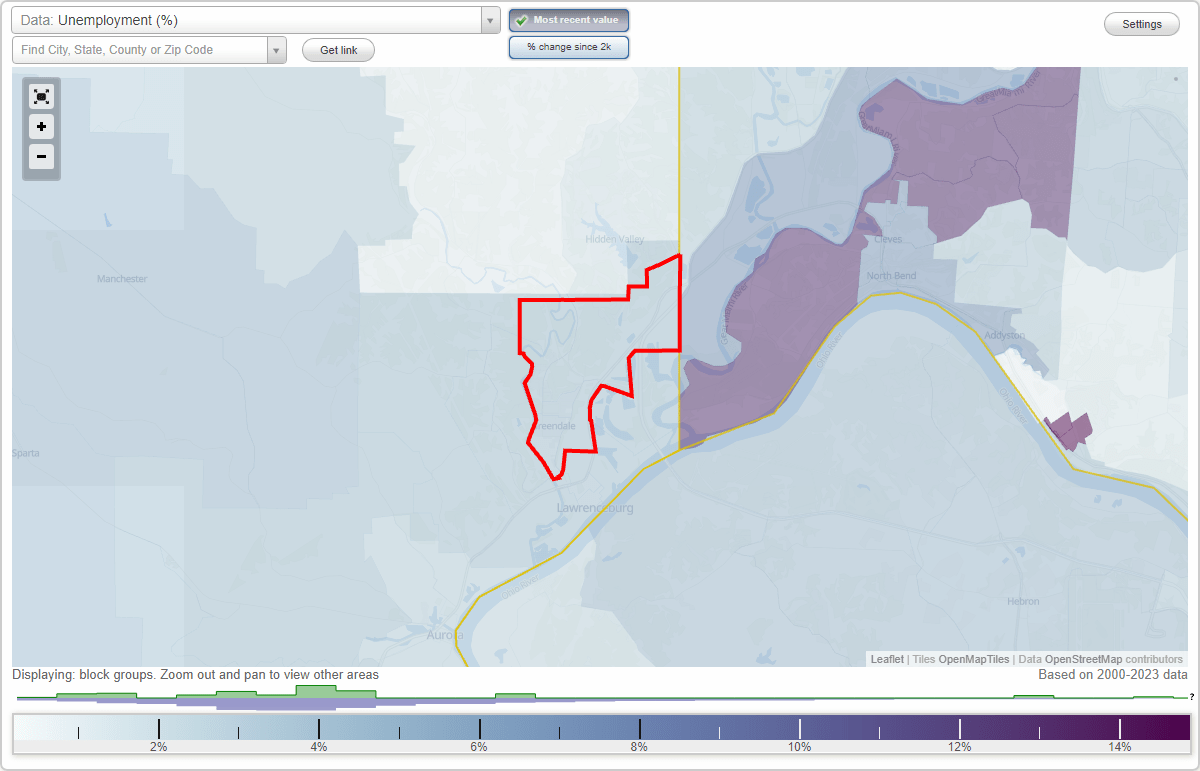Open the help question mark beside the histogram
This screenshot has height=771, width=1200.
[x=1192, y=698]
